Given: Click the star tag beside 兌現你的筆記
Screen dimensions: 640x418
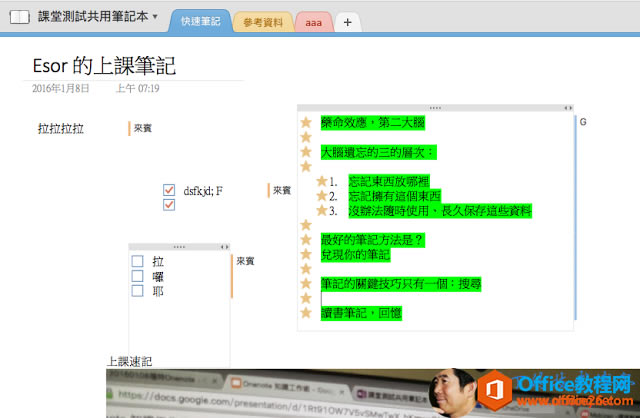Looking at the screenshot, I should click(306, 254).
